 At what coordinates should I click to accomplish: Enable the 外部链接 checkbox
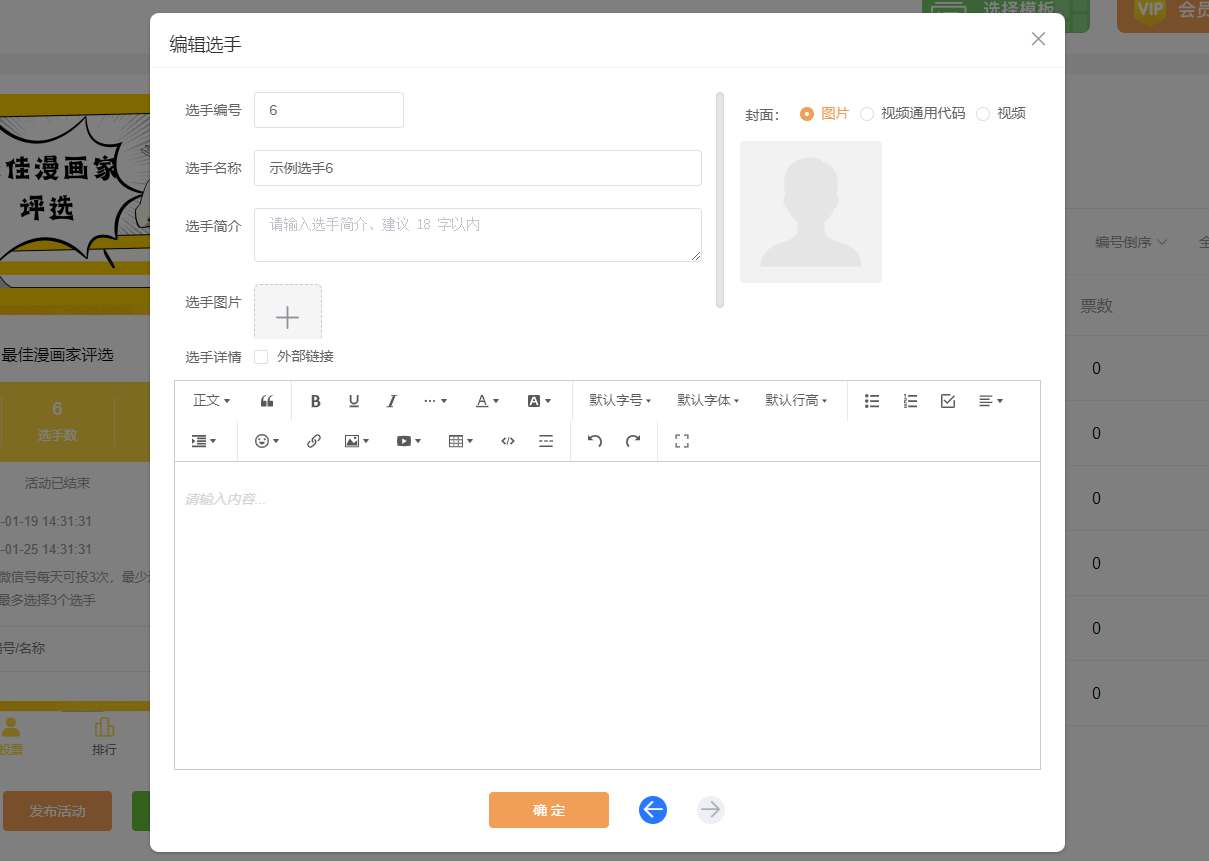point(261,357)
